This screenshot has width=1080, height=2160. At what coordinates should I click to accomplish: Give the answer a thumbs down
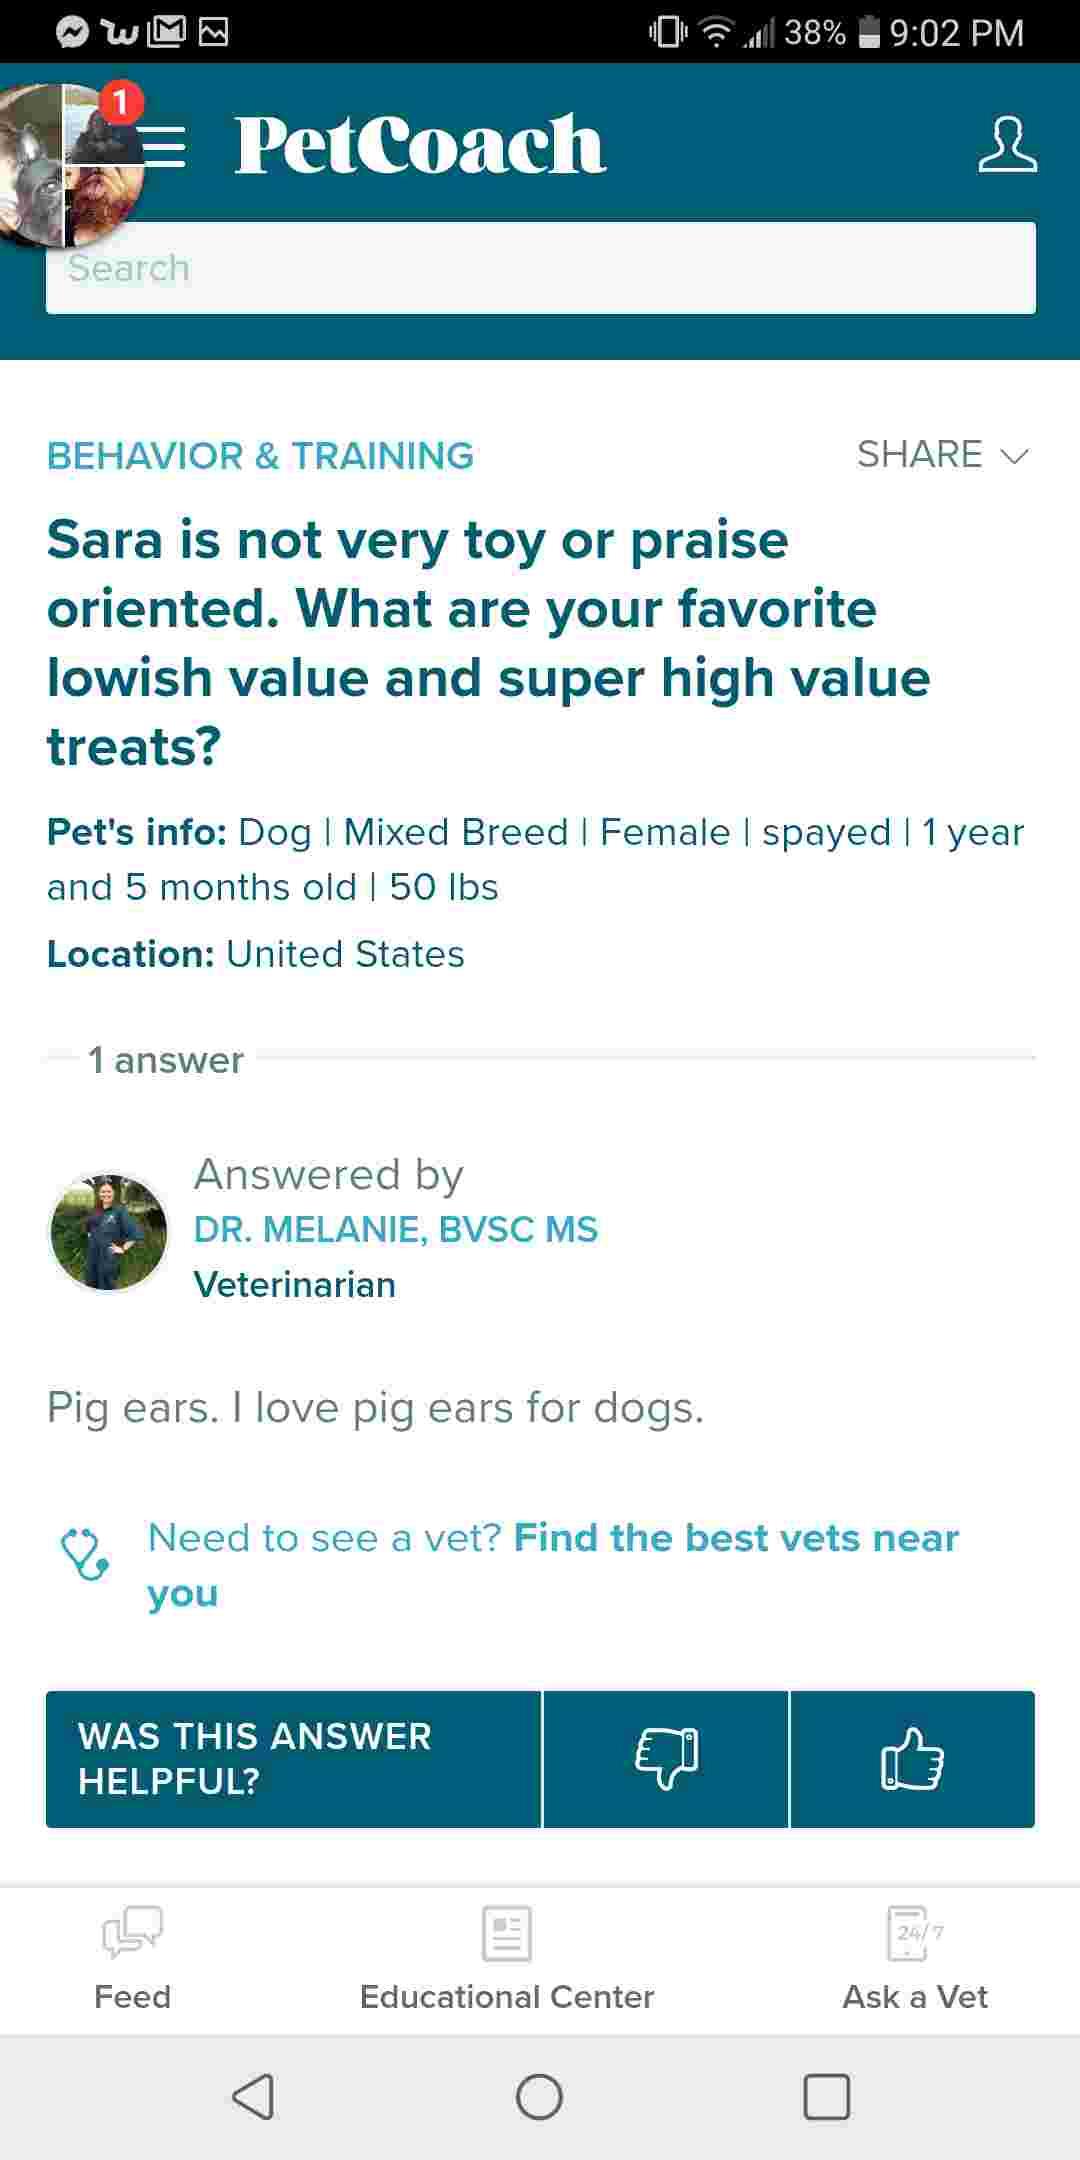click(x=666, y=1760)
